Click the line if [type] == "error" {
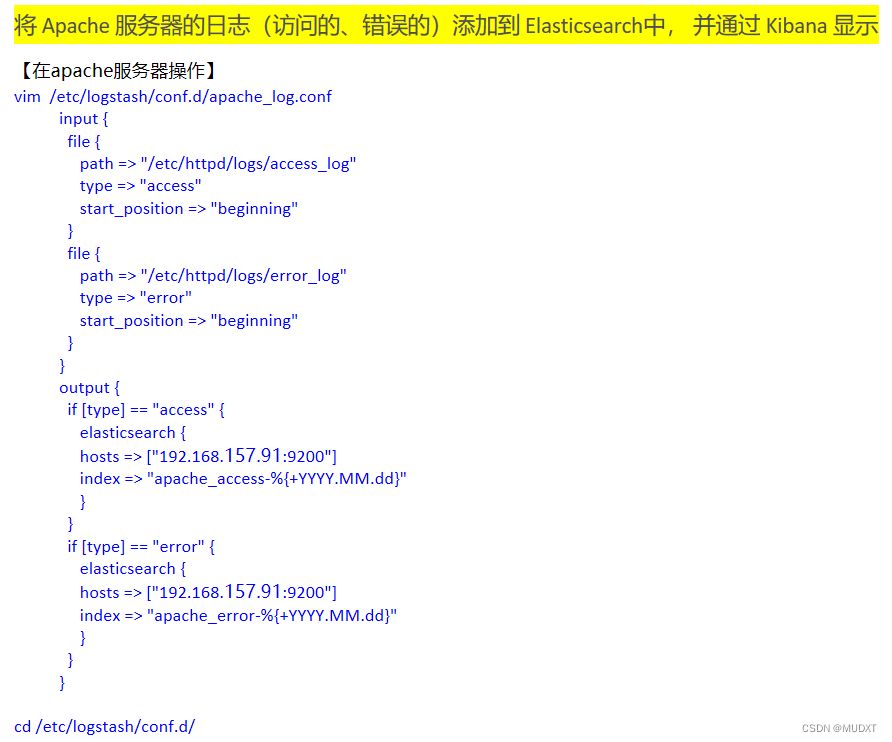The width and height of the screenshot is (892, 742). coord(141,547)
